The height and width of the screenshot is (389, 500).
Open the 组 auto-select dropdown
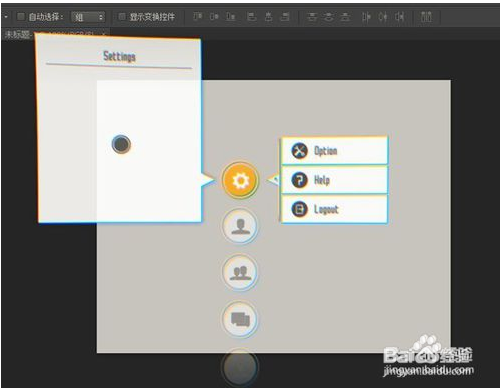click(x=88, y=17)
